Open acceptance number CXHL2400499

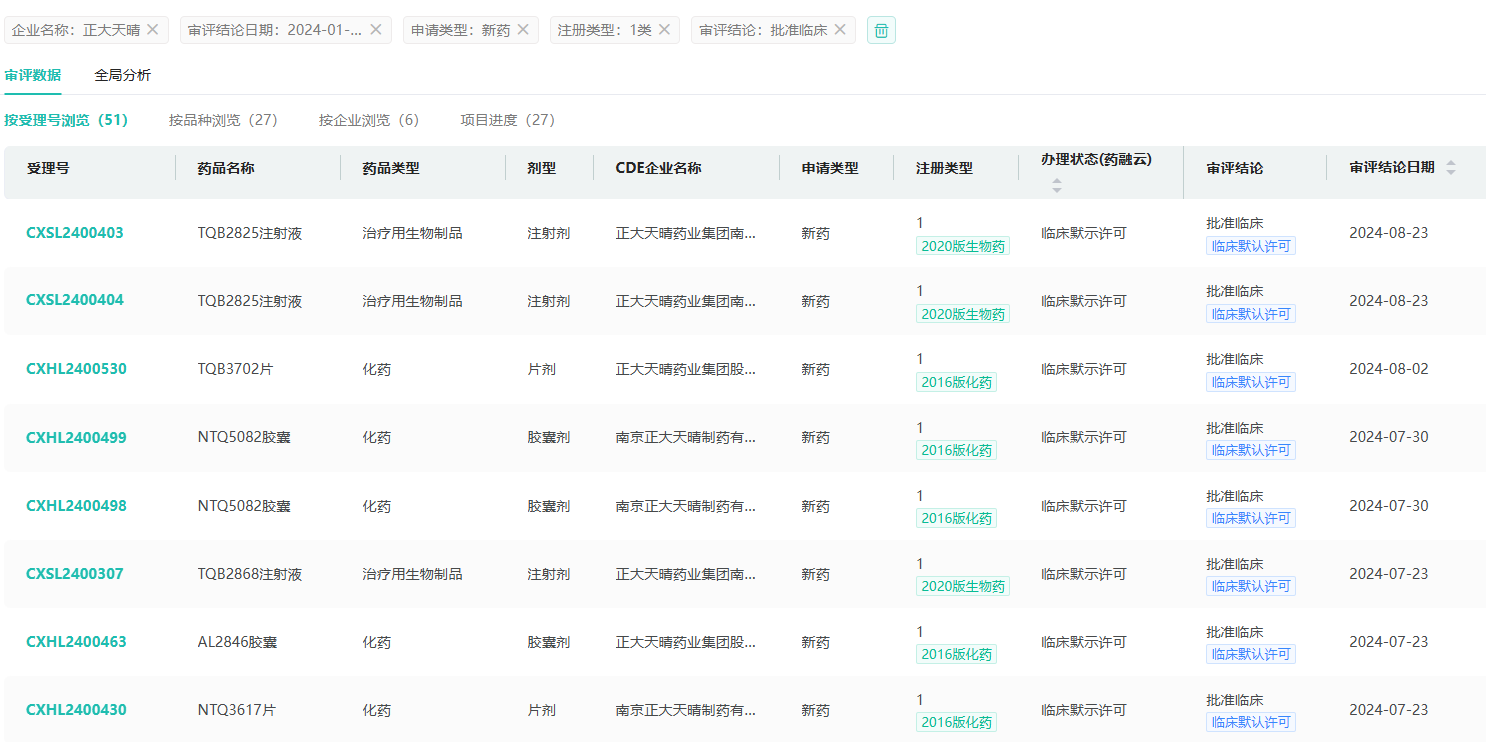76,437
